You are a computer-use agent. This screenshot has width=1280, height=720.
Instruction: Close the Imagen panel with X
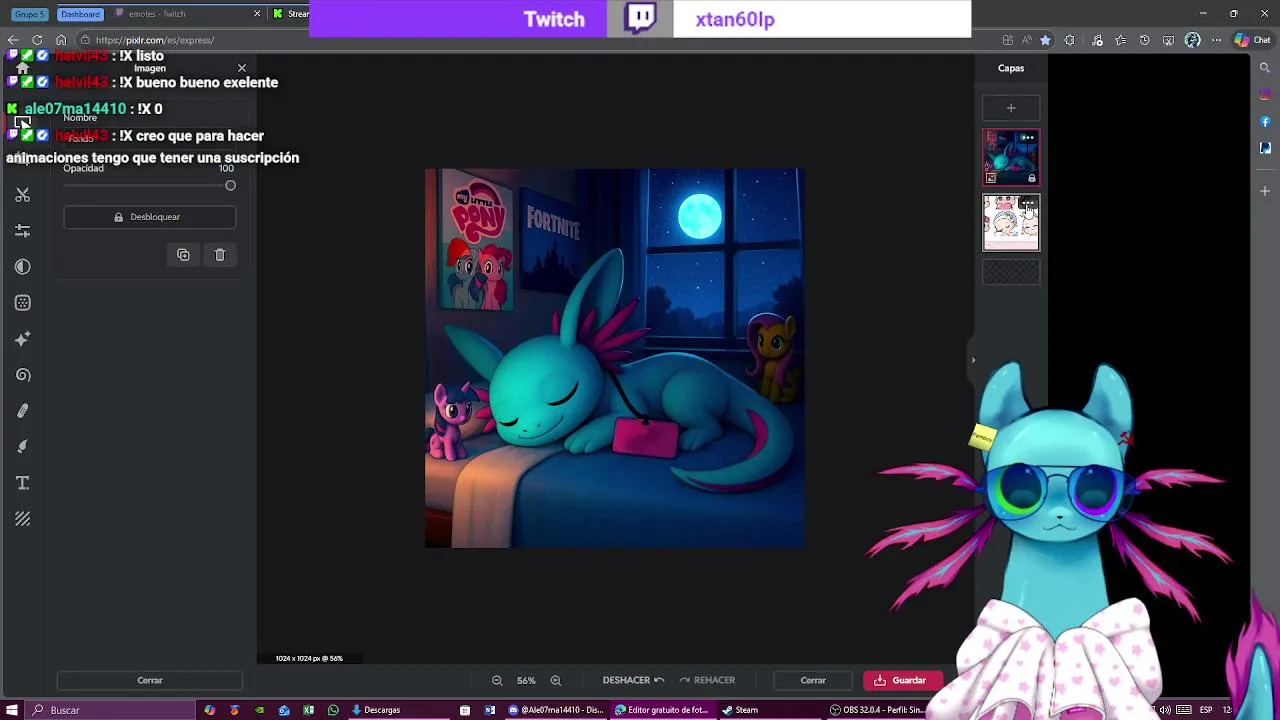click(x=241, y=68)
